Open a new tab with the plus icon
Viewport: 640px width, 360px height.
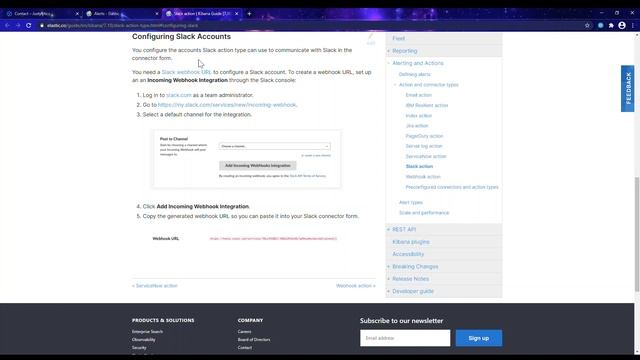[249, 13]
